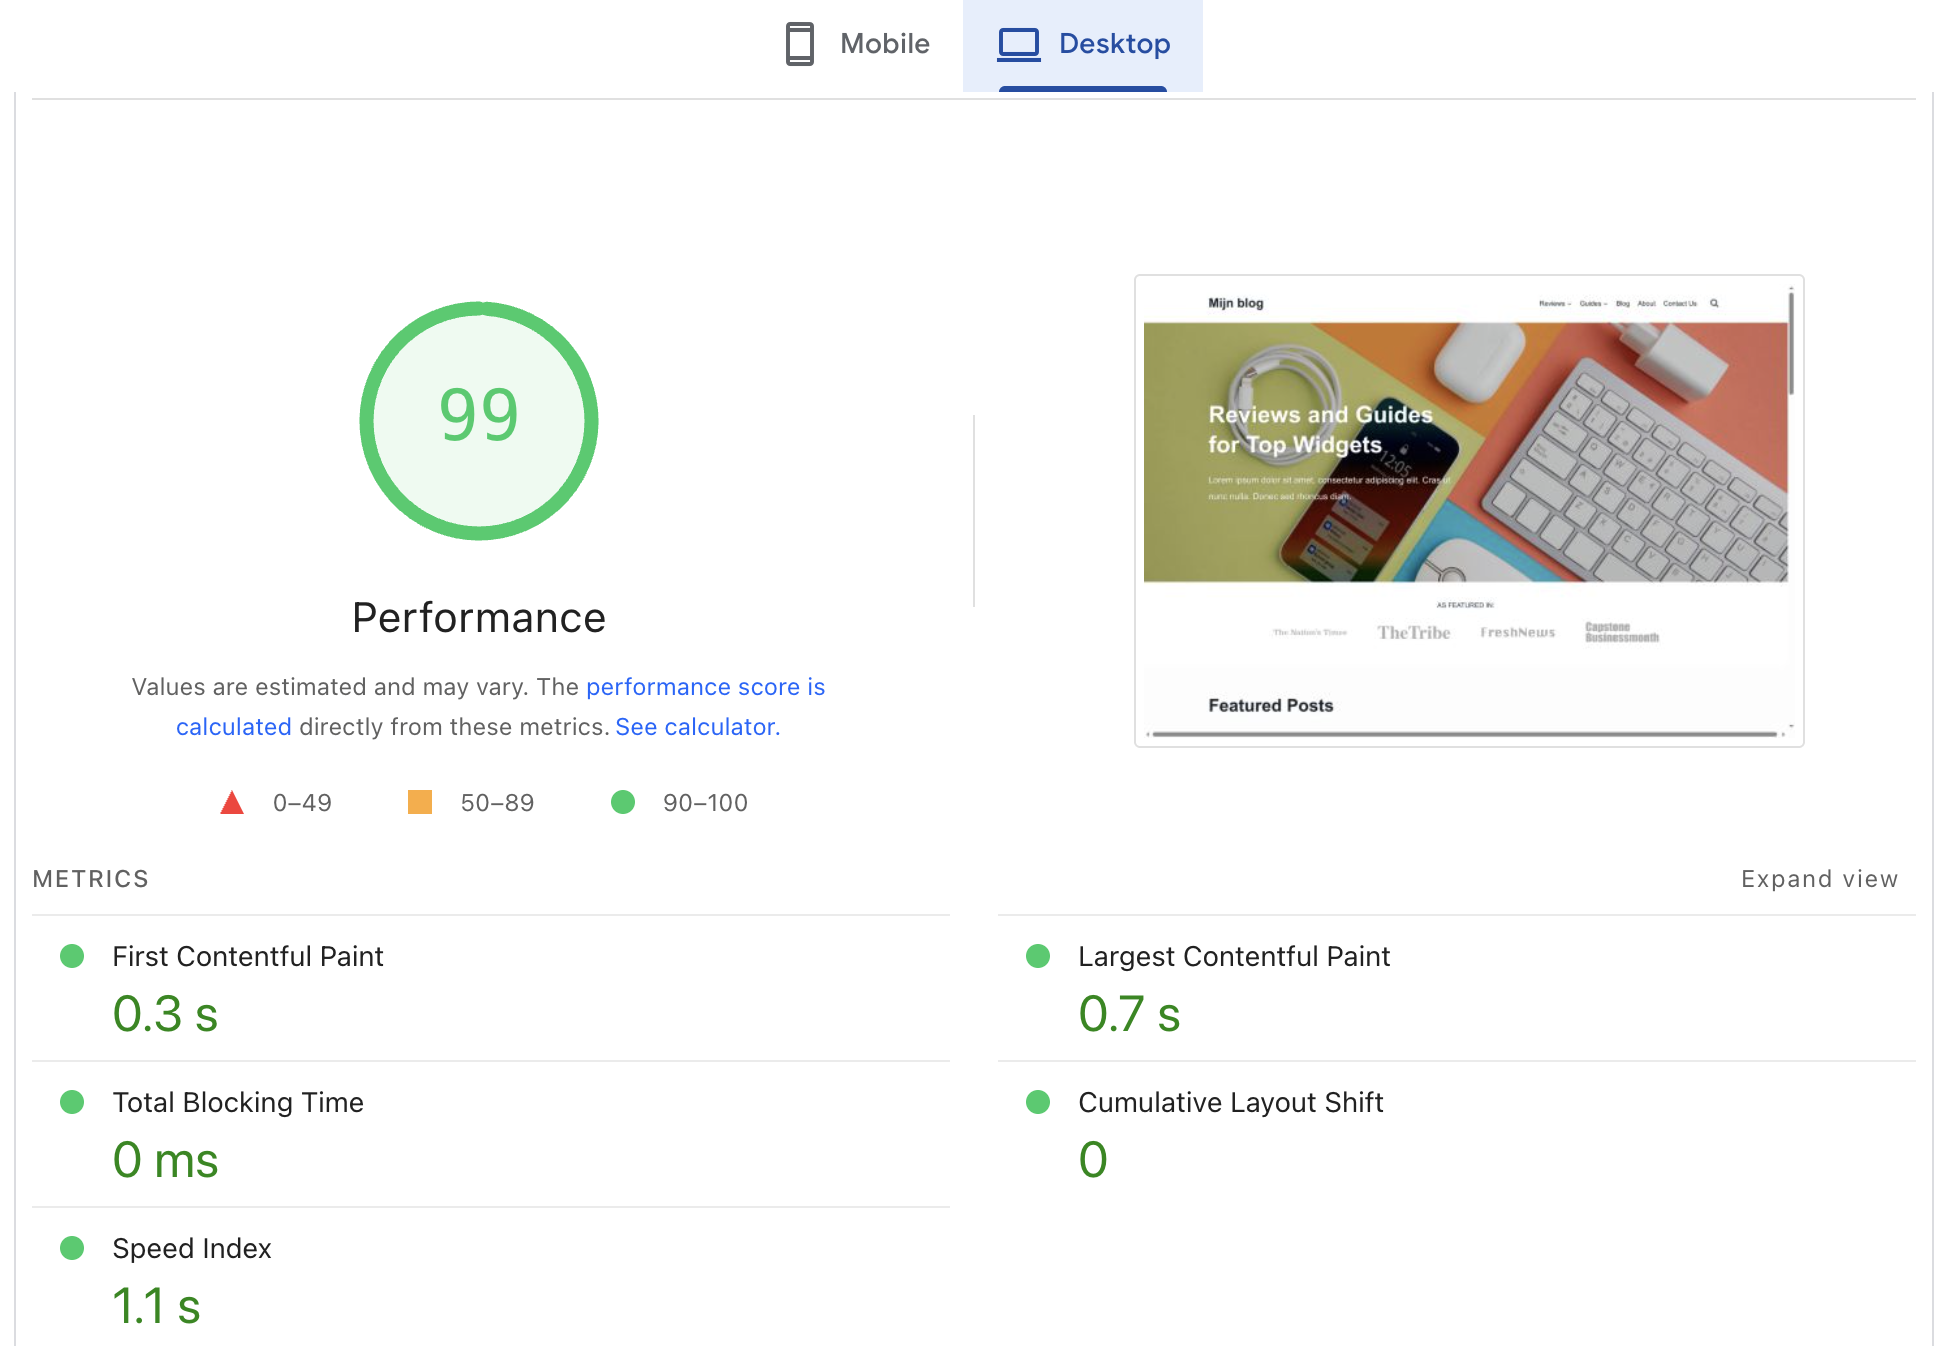1946x1346 pixels.
Task: Expand view of the metrics section
Action: click(x=1819, y=879)
